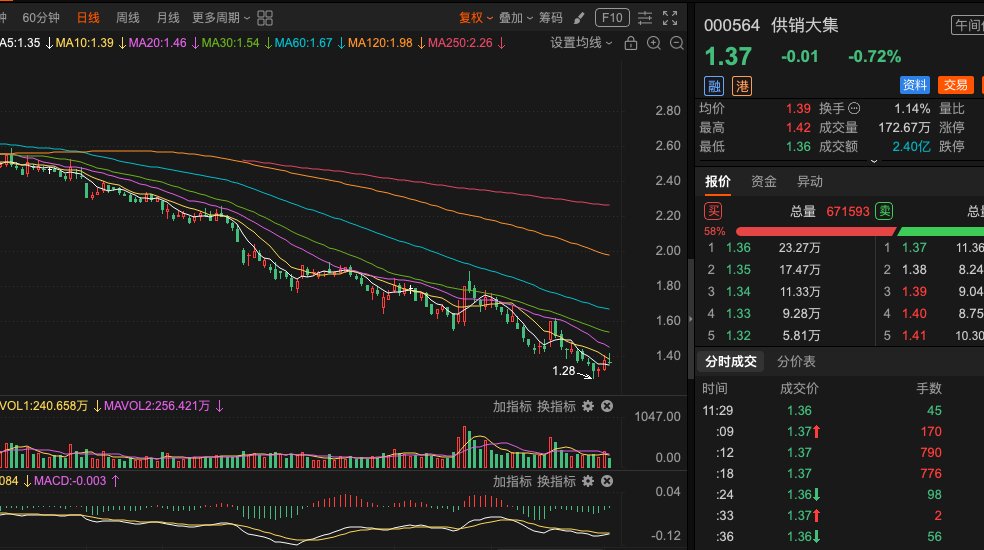Click the MA250:2.26 indicator label
The height and width of the screenshot is (550, 984).
460,43
